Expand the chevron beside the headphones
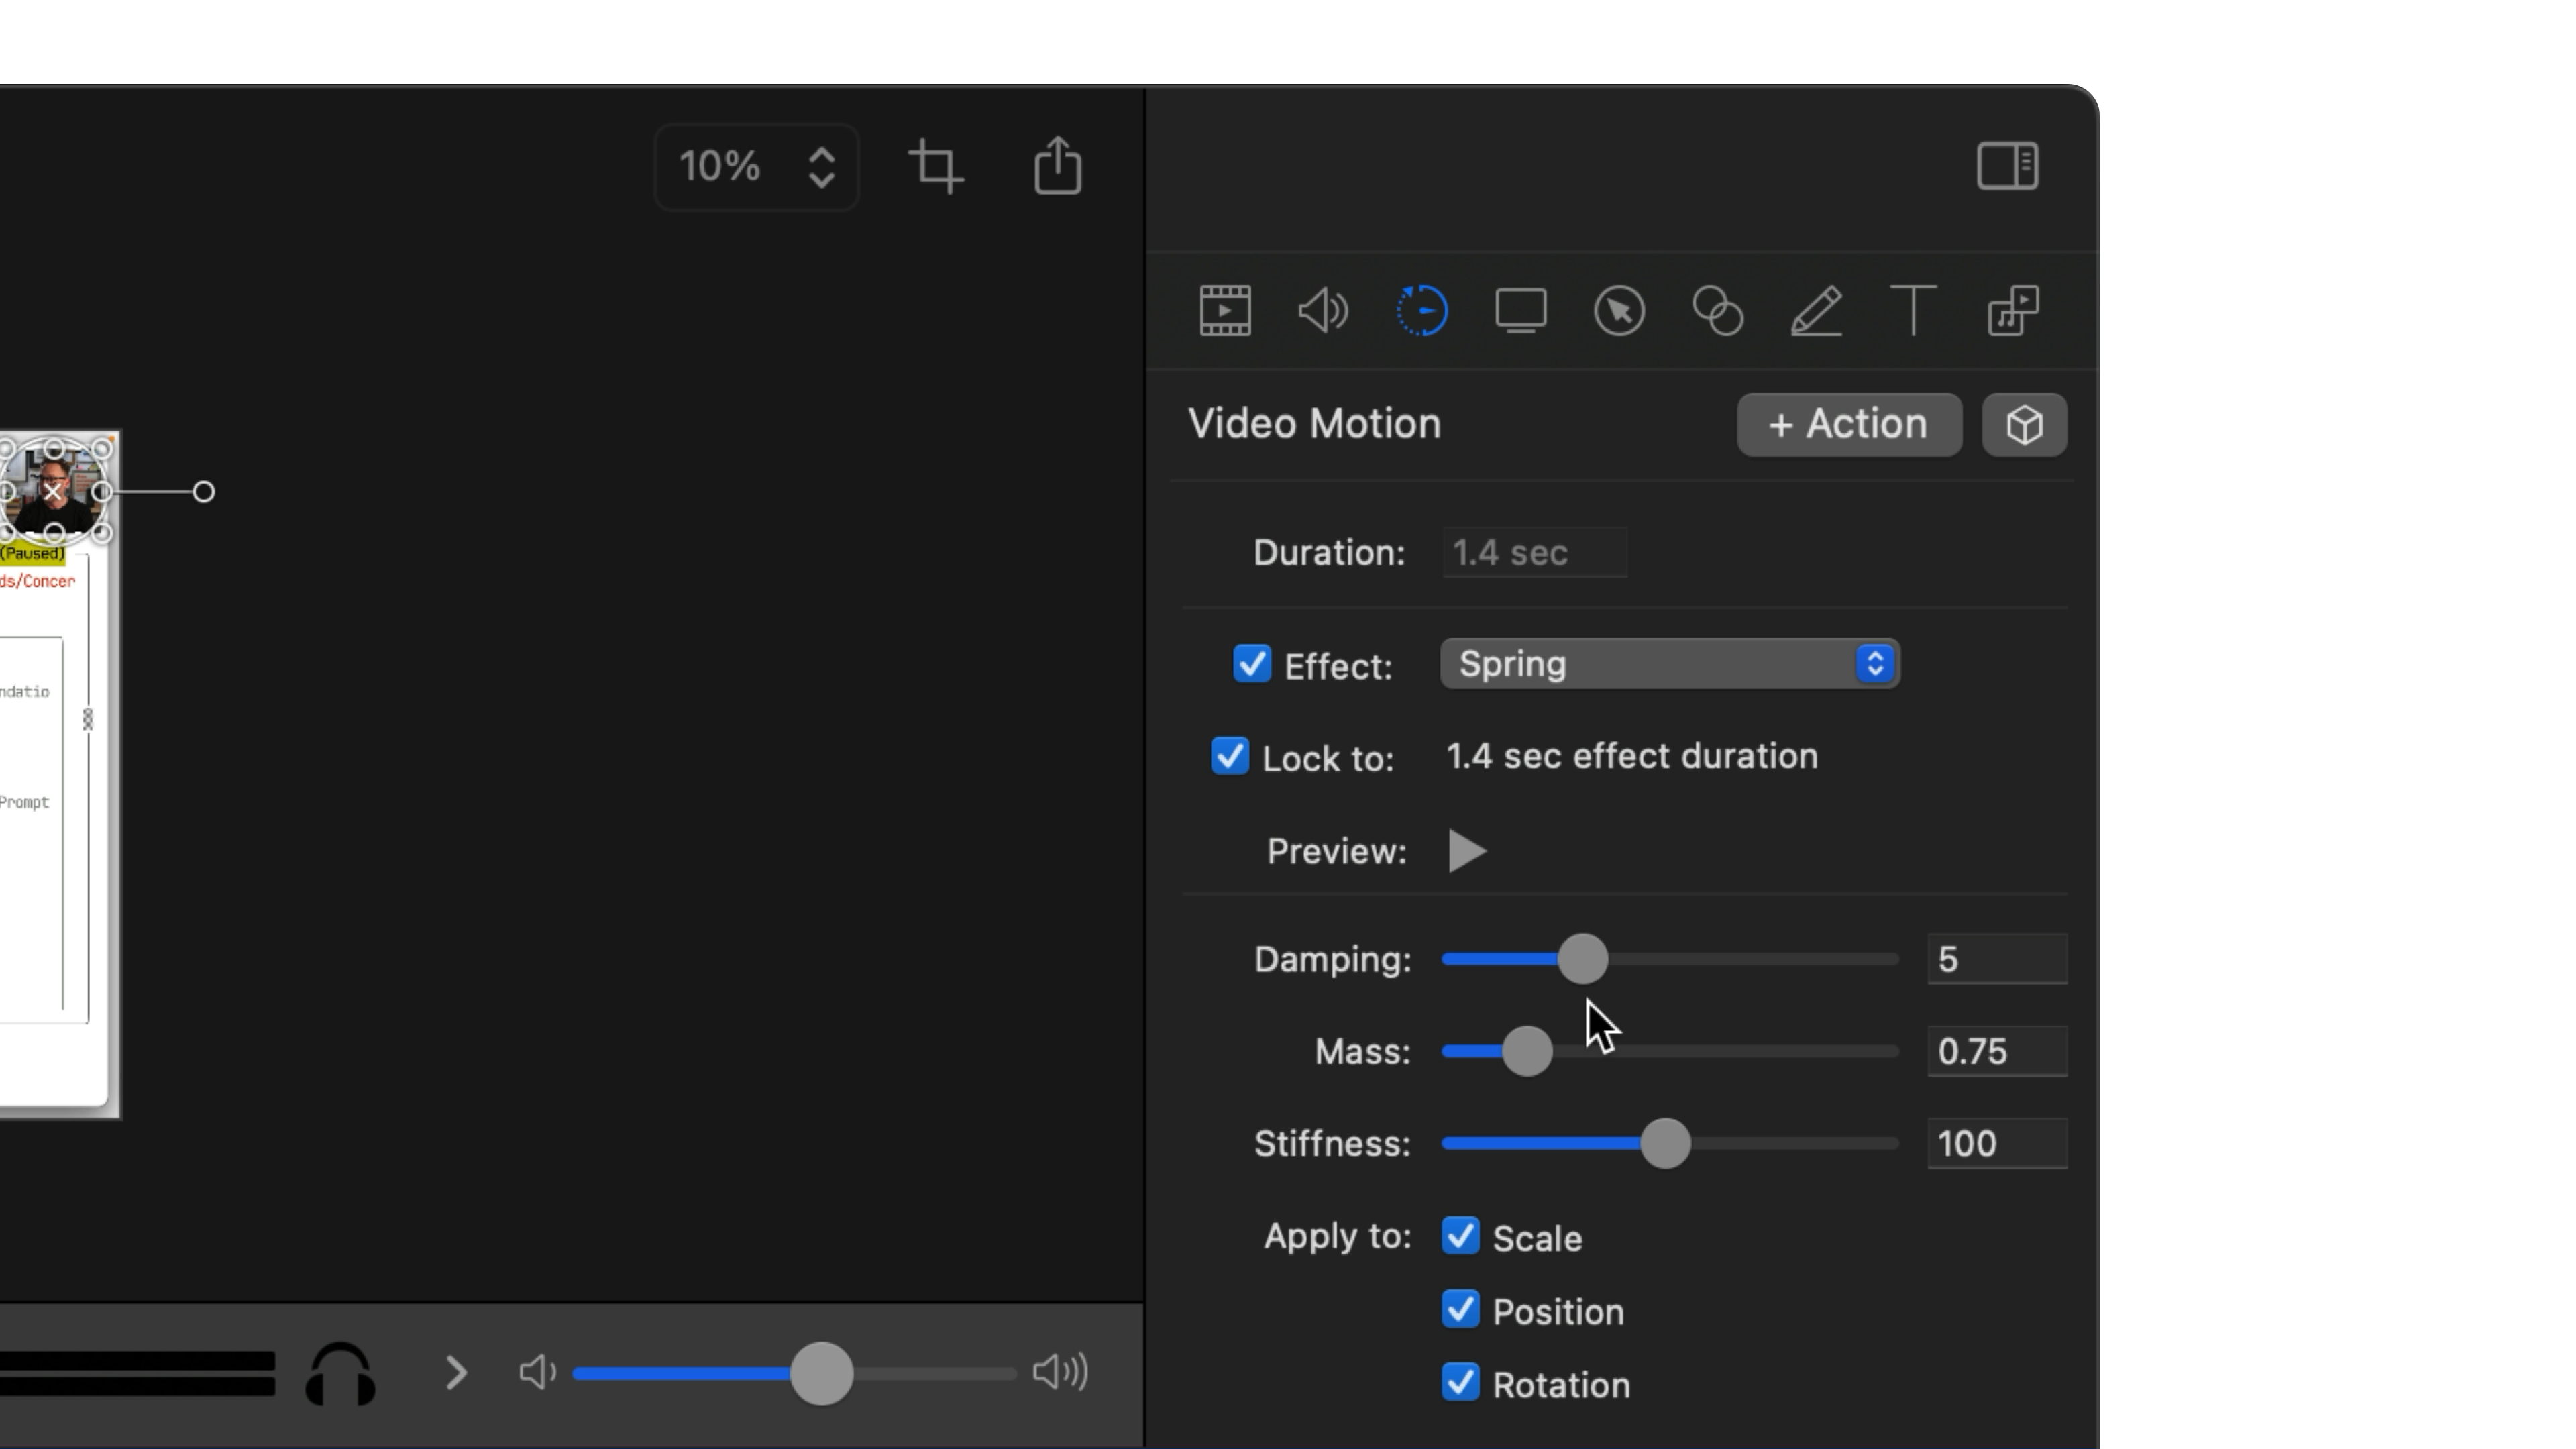This screenshot has height=1449, width=2576. (456, 1373)
